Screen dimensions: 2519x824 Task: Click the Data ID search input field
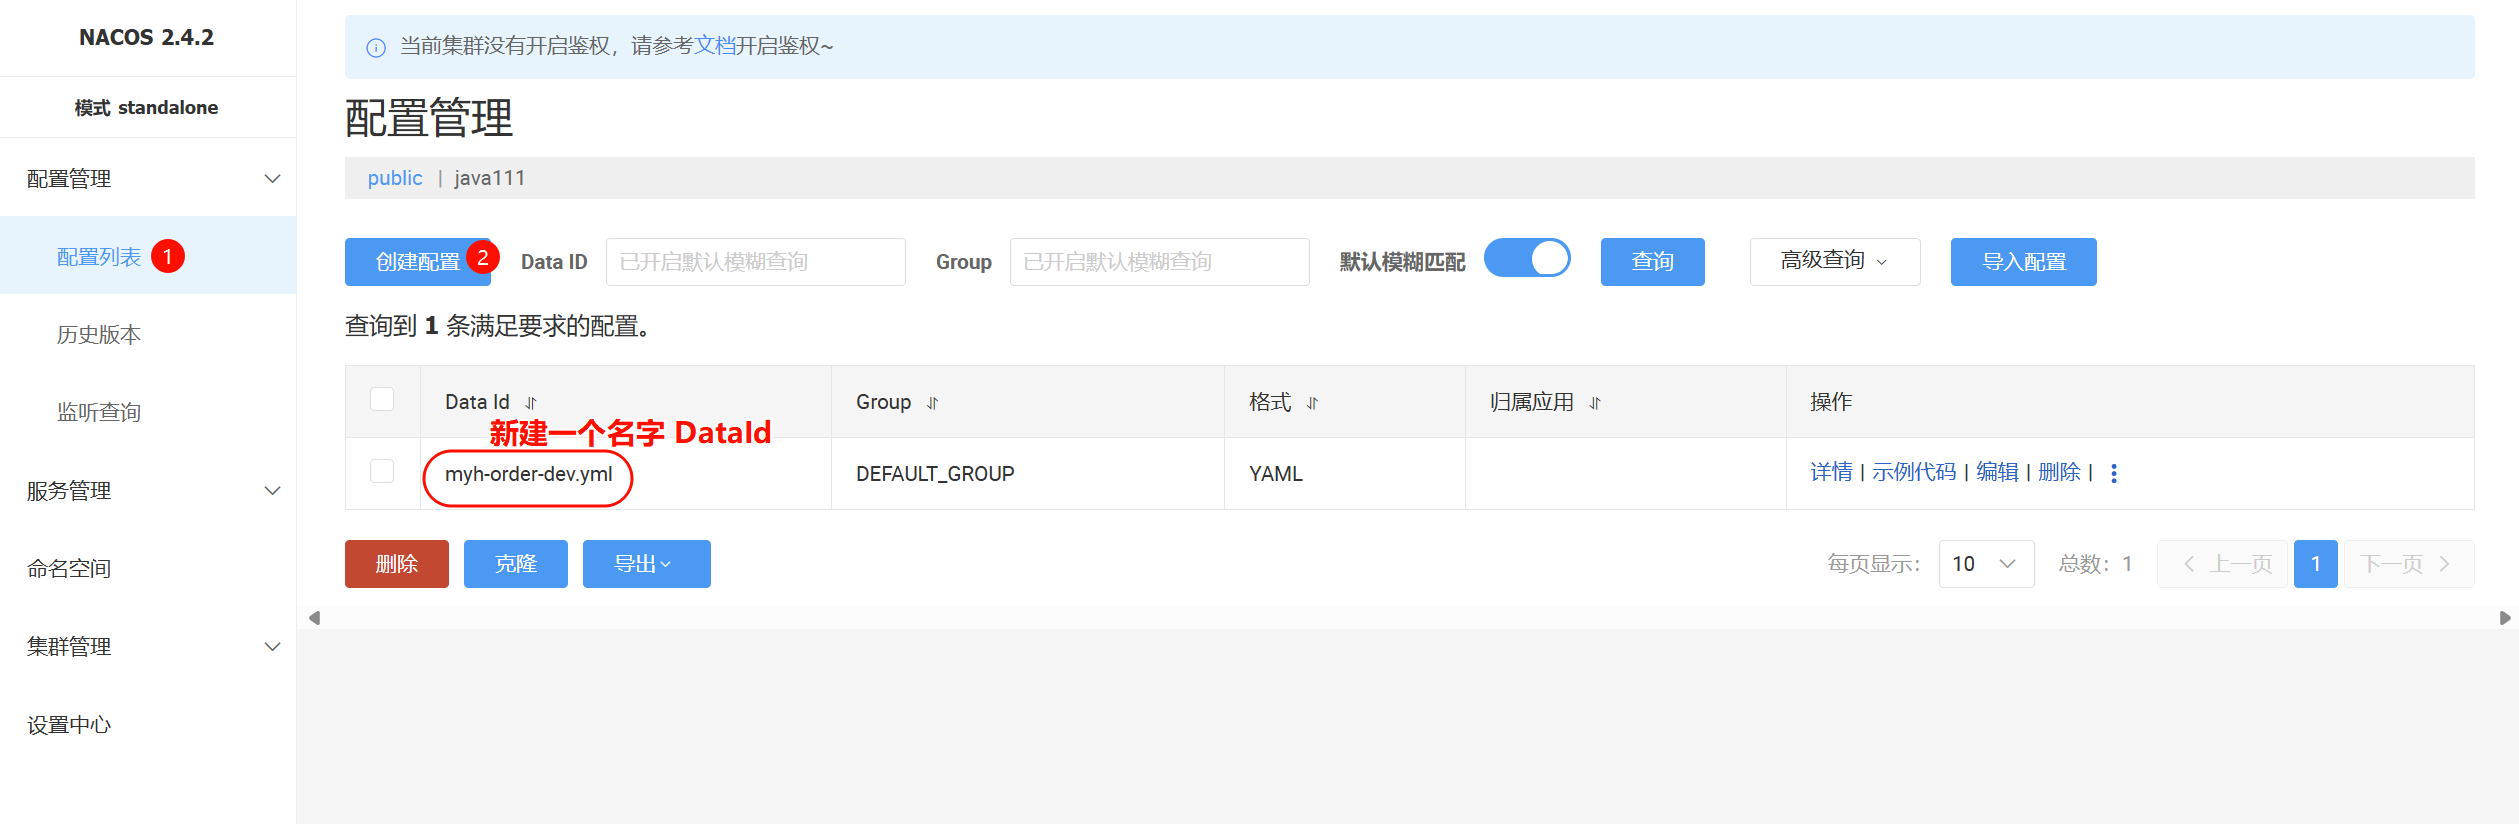click(755, 262)
